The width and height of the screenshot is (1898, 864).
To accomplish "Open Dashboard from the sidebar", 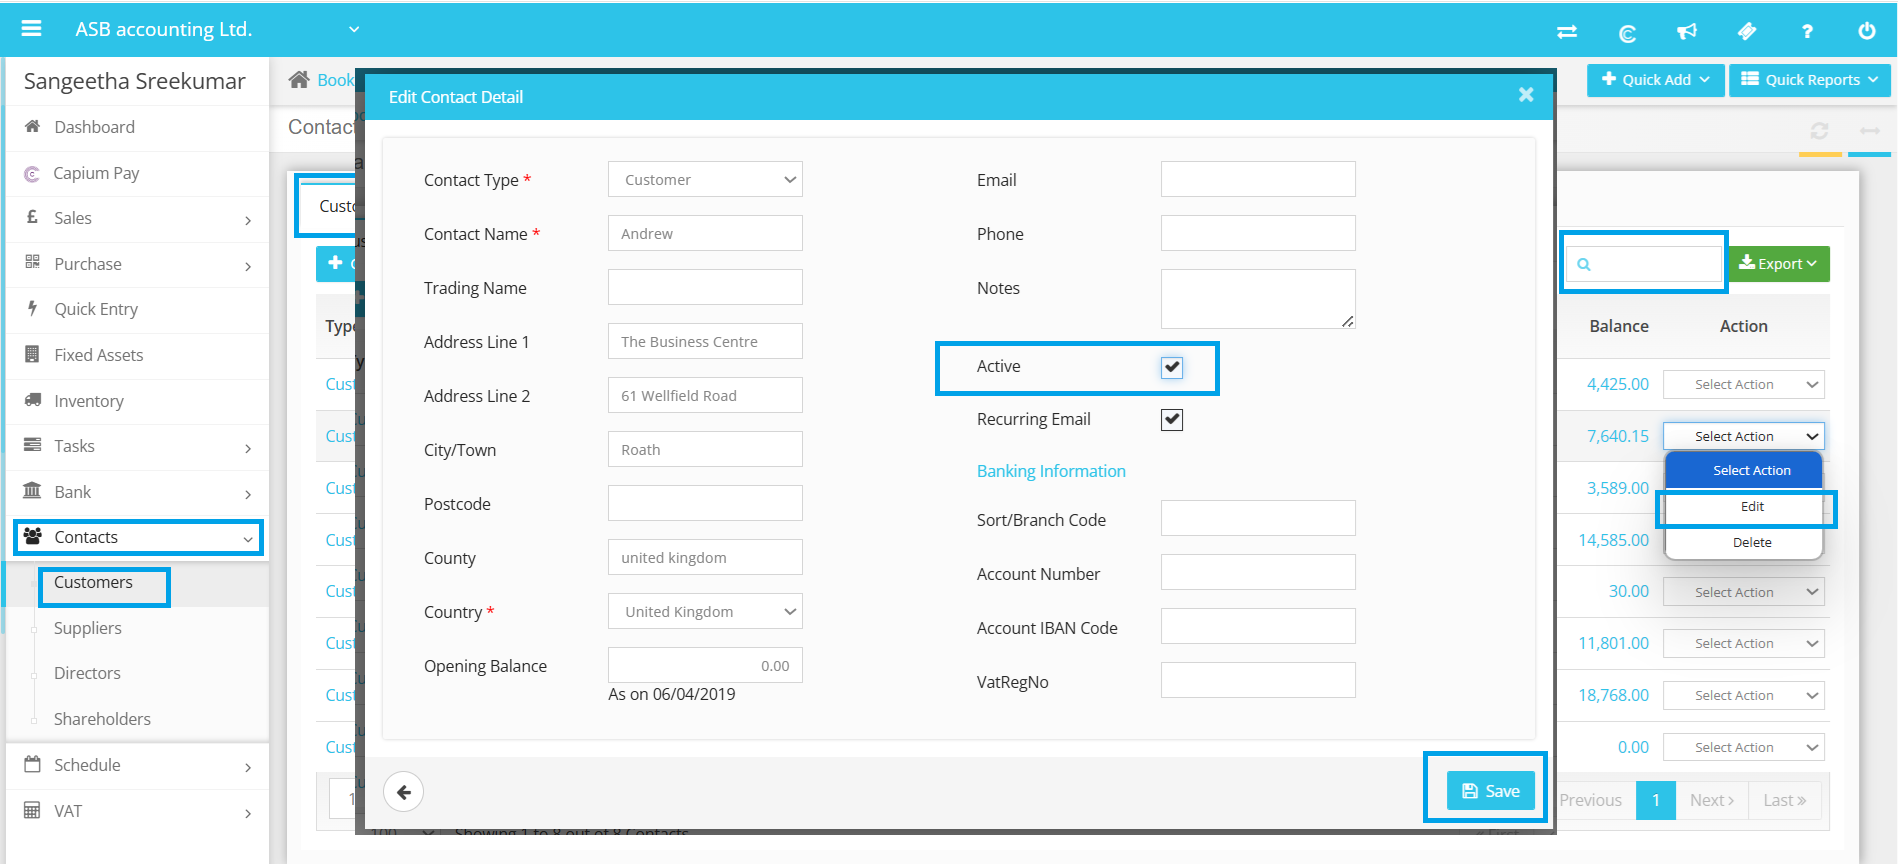I will point(138,127).
